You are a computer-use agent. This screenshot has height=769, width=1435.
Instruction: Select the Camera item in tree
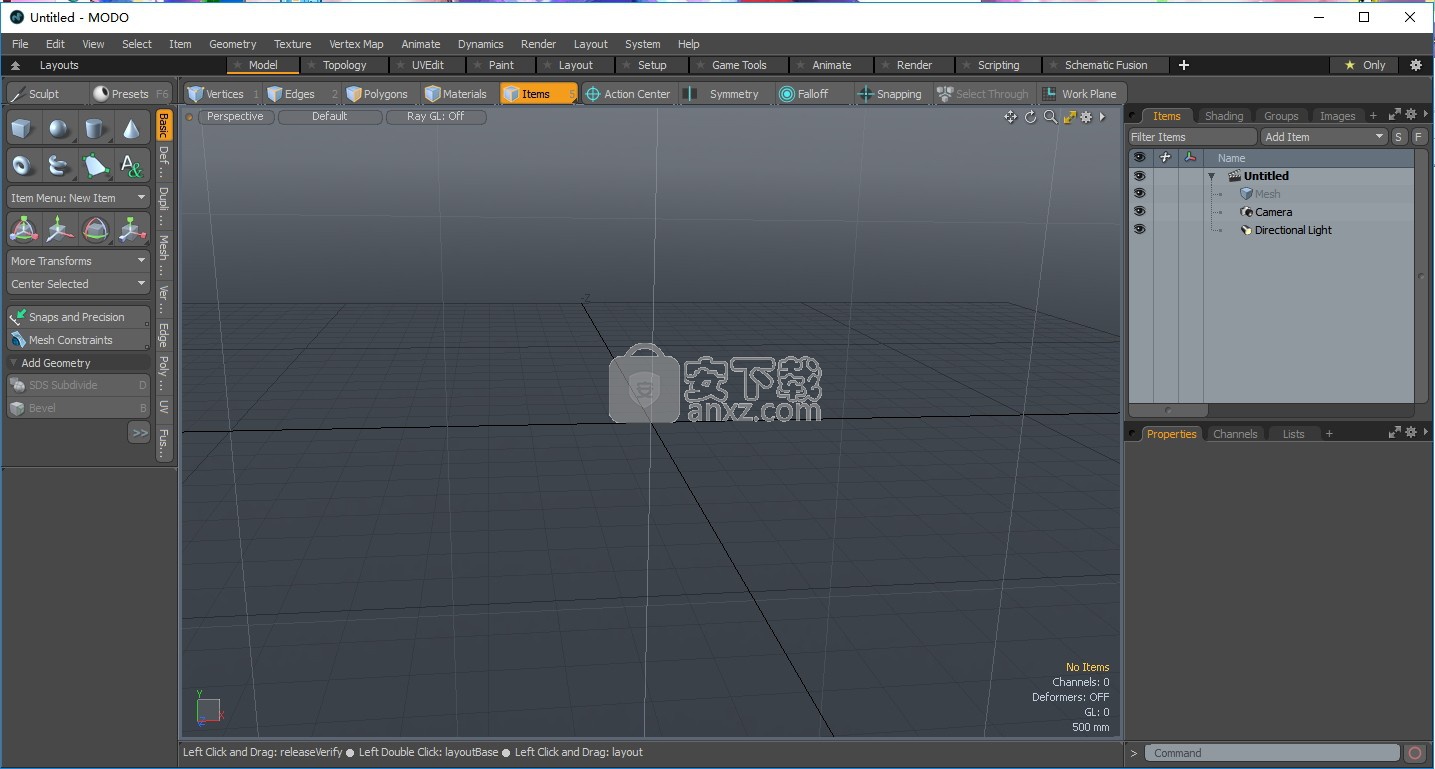[x=1273, y=212]
